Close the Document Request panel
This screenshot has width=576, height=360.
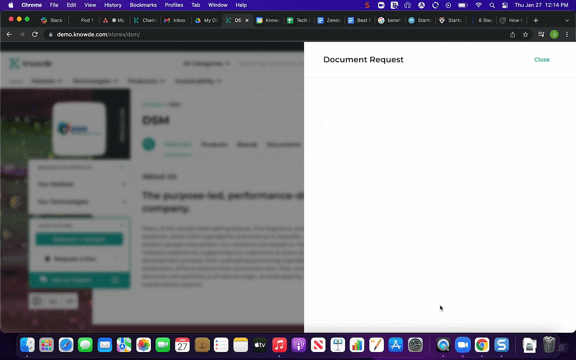tap(541, 60)
